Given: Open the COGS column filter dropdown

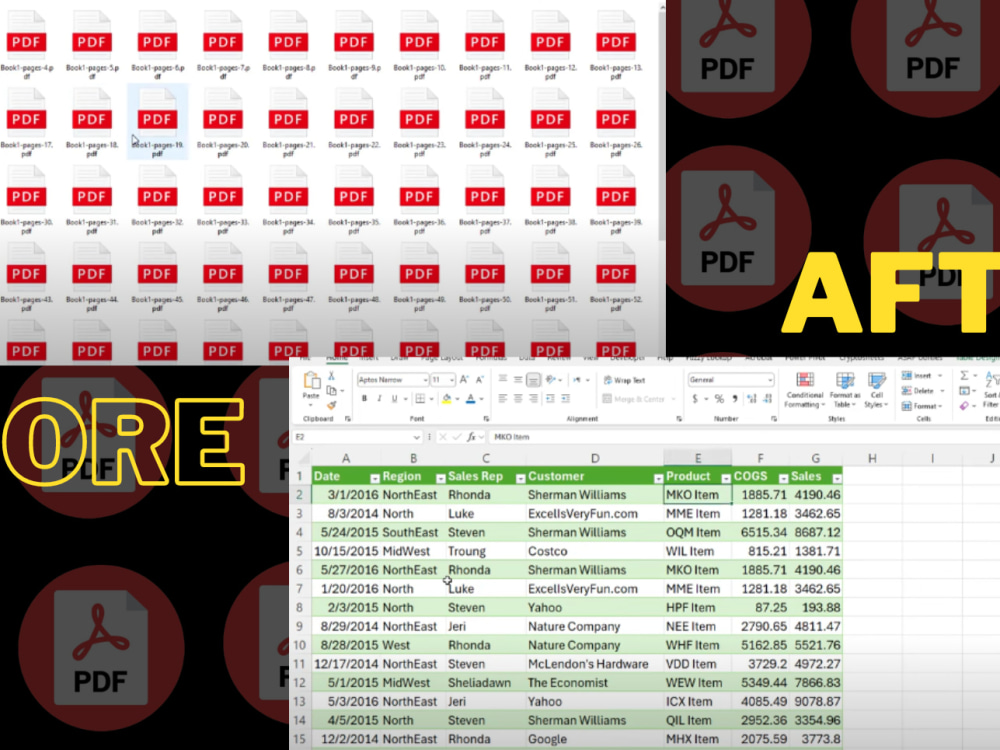Looking at the screenshot, I should coord(783,478).
